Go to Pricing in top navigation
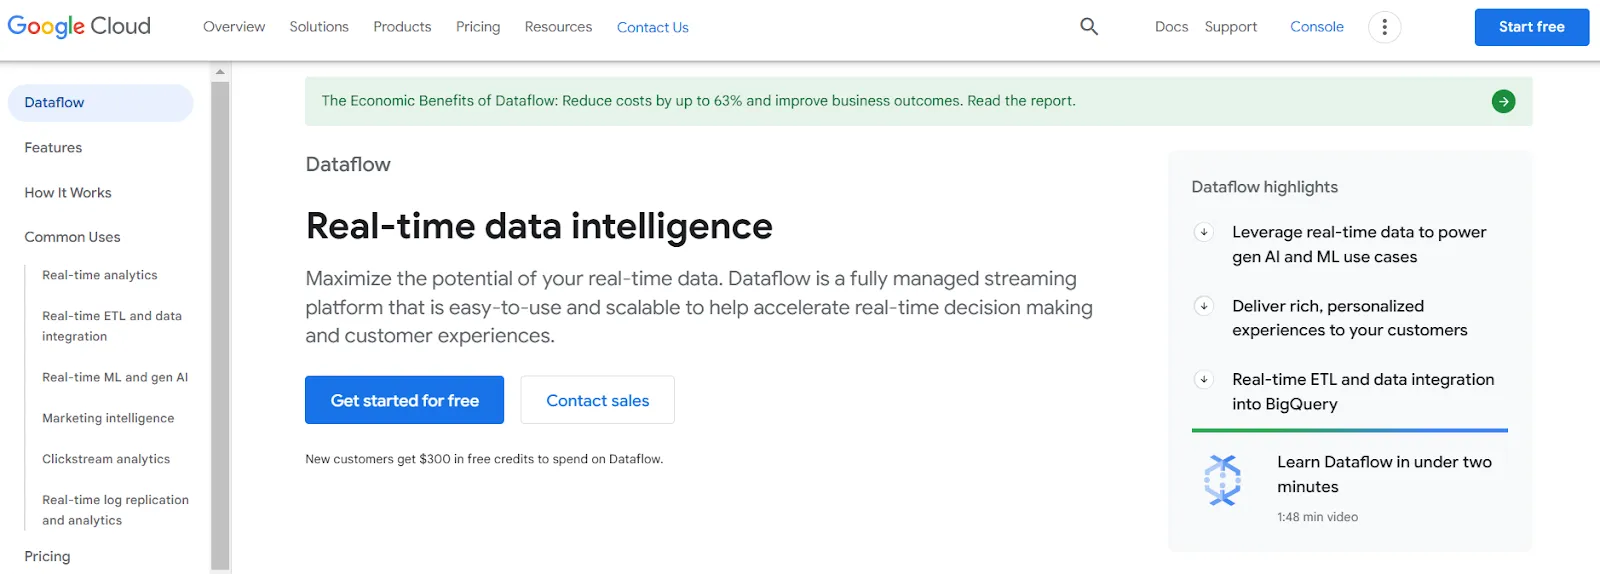The height and width of the screenshot is (574, 1600). click(x=478, y=27)
